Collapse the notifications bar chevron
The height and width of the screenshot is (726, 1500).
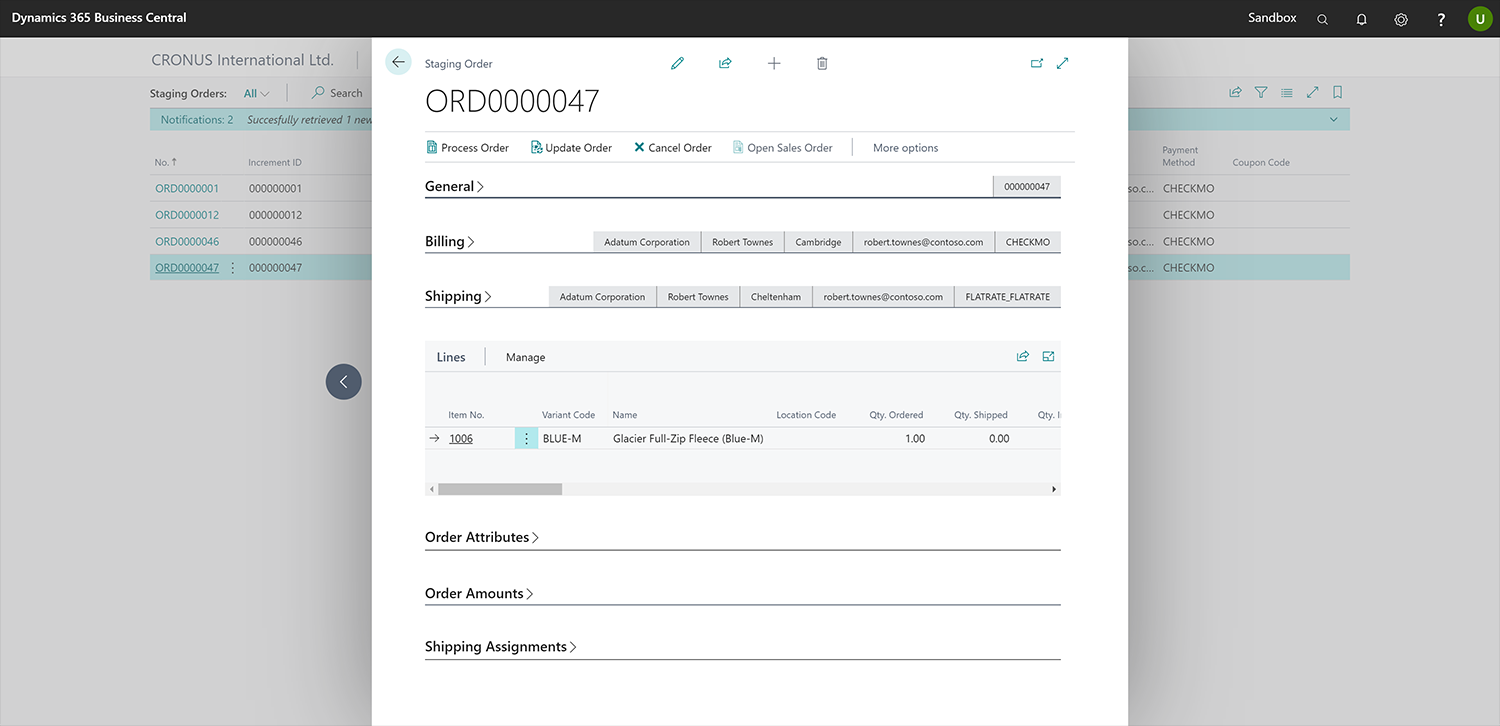[x=1333, y=120]
